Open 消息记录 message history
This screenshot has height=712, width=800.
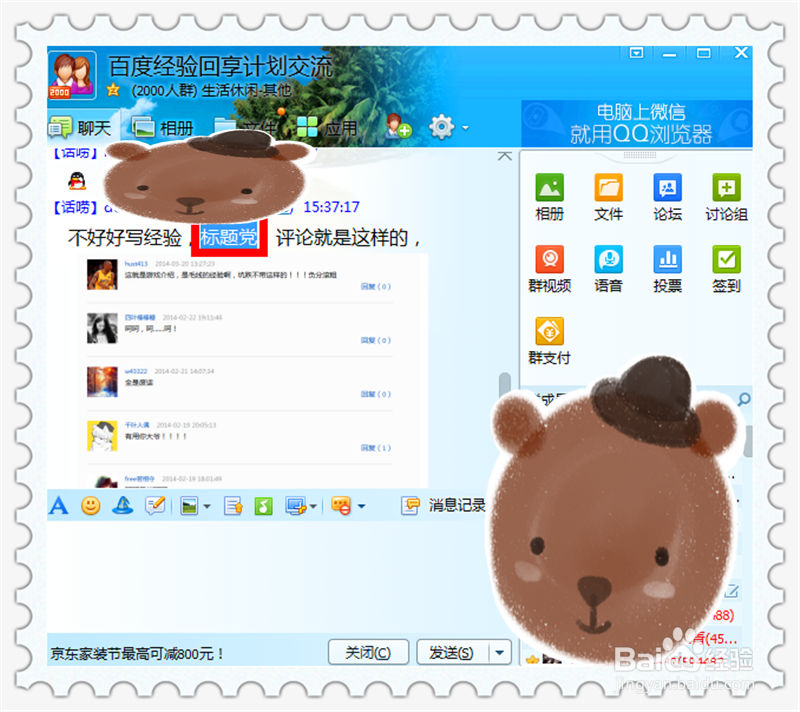point(443,505)
